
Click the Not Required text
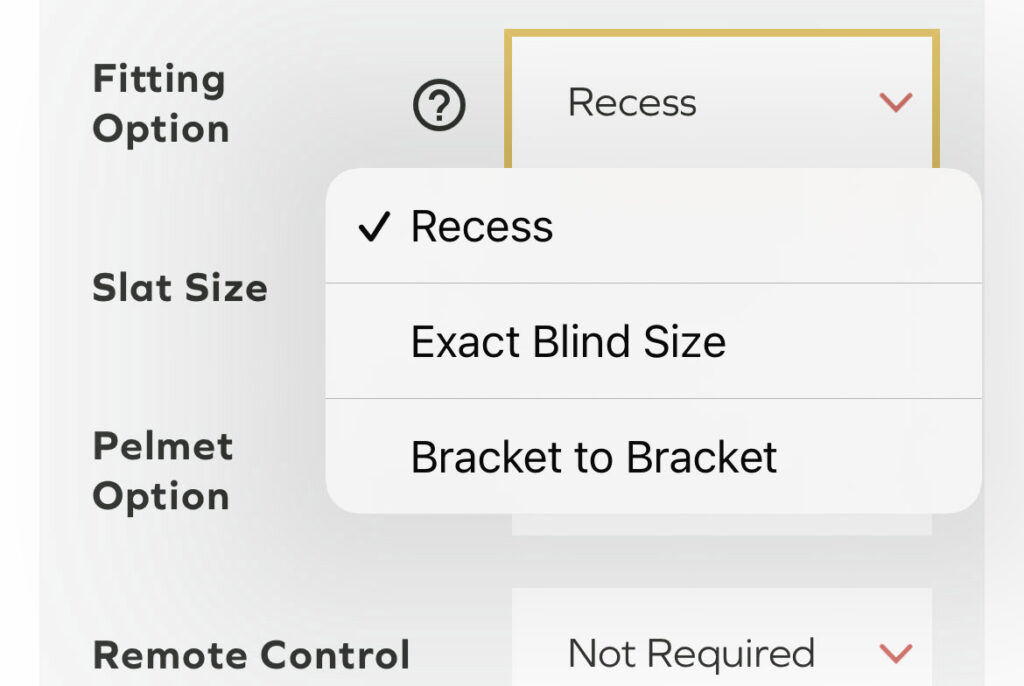(690, 654)
